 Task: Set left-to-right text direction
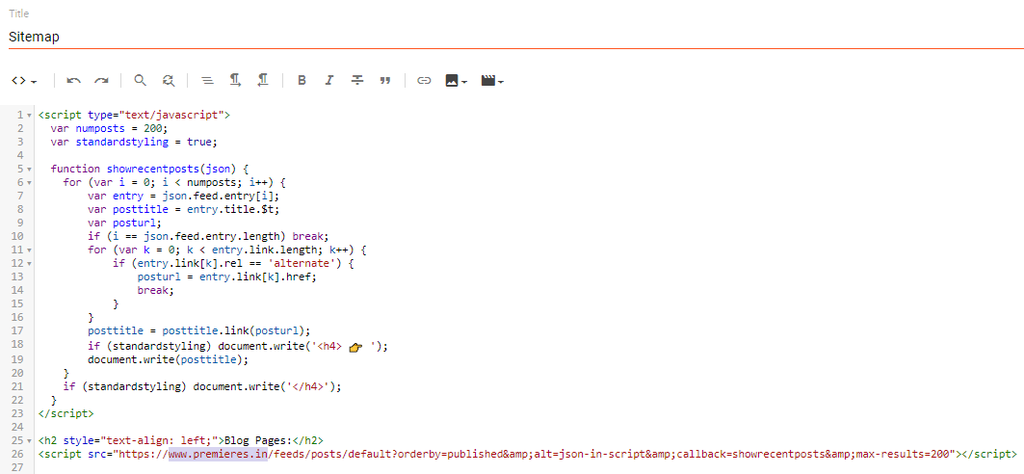pos(235,80)
